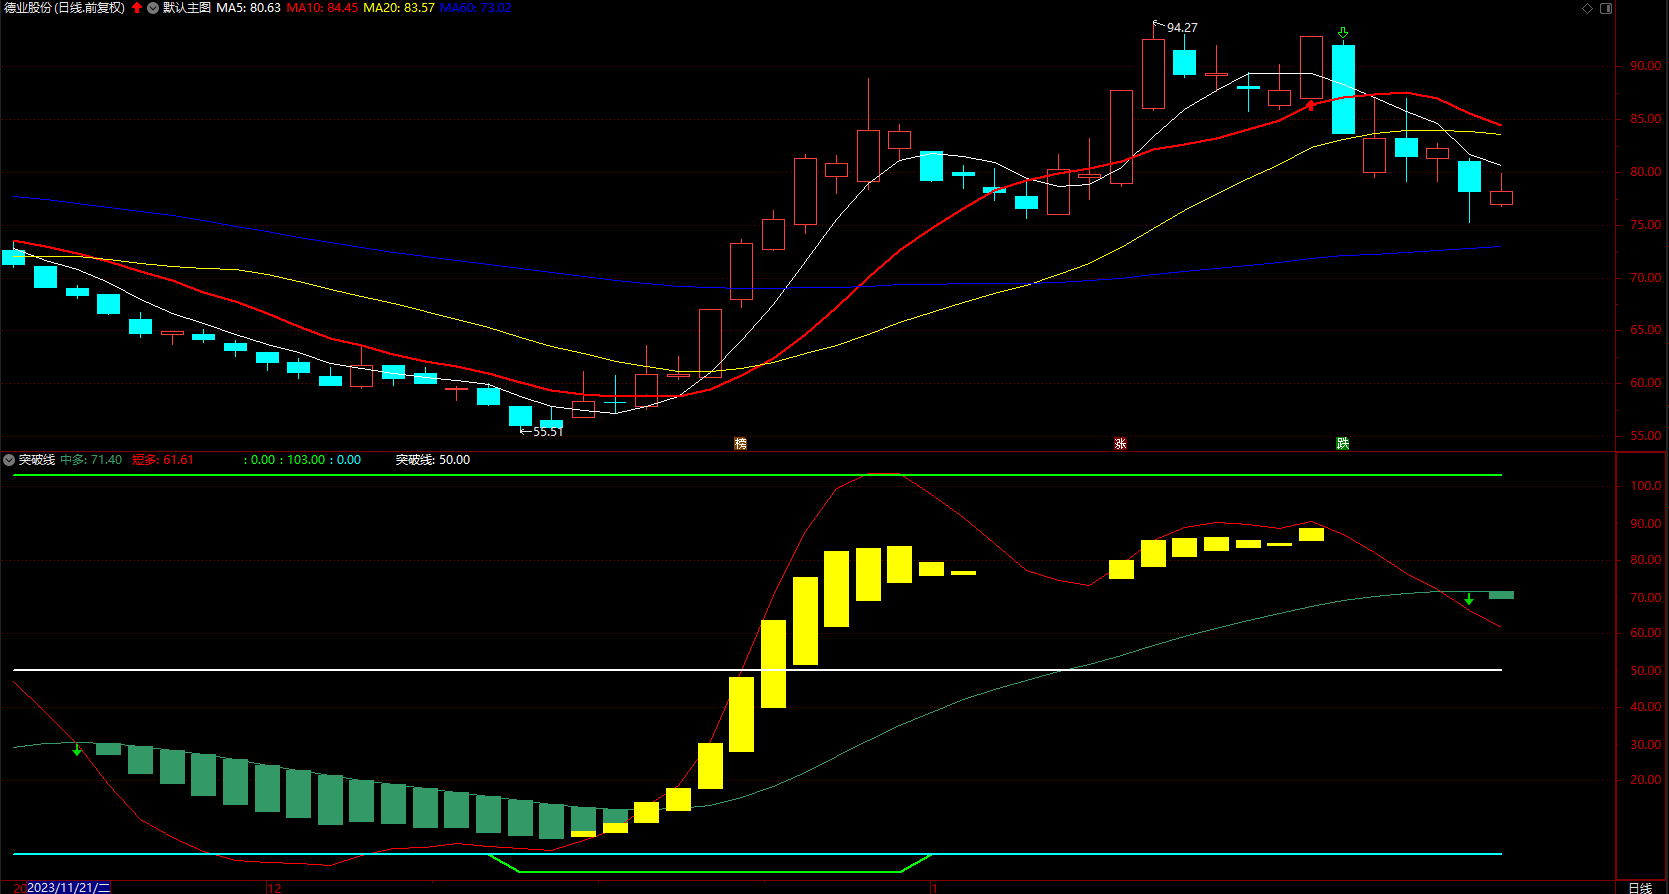Image resolution: width=1669 pixels, height=894 pixels.
Task: Click the MA60: 73.02 label
Action: [x=475, y=8]
